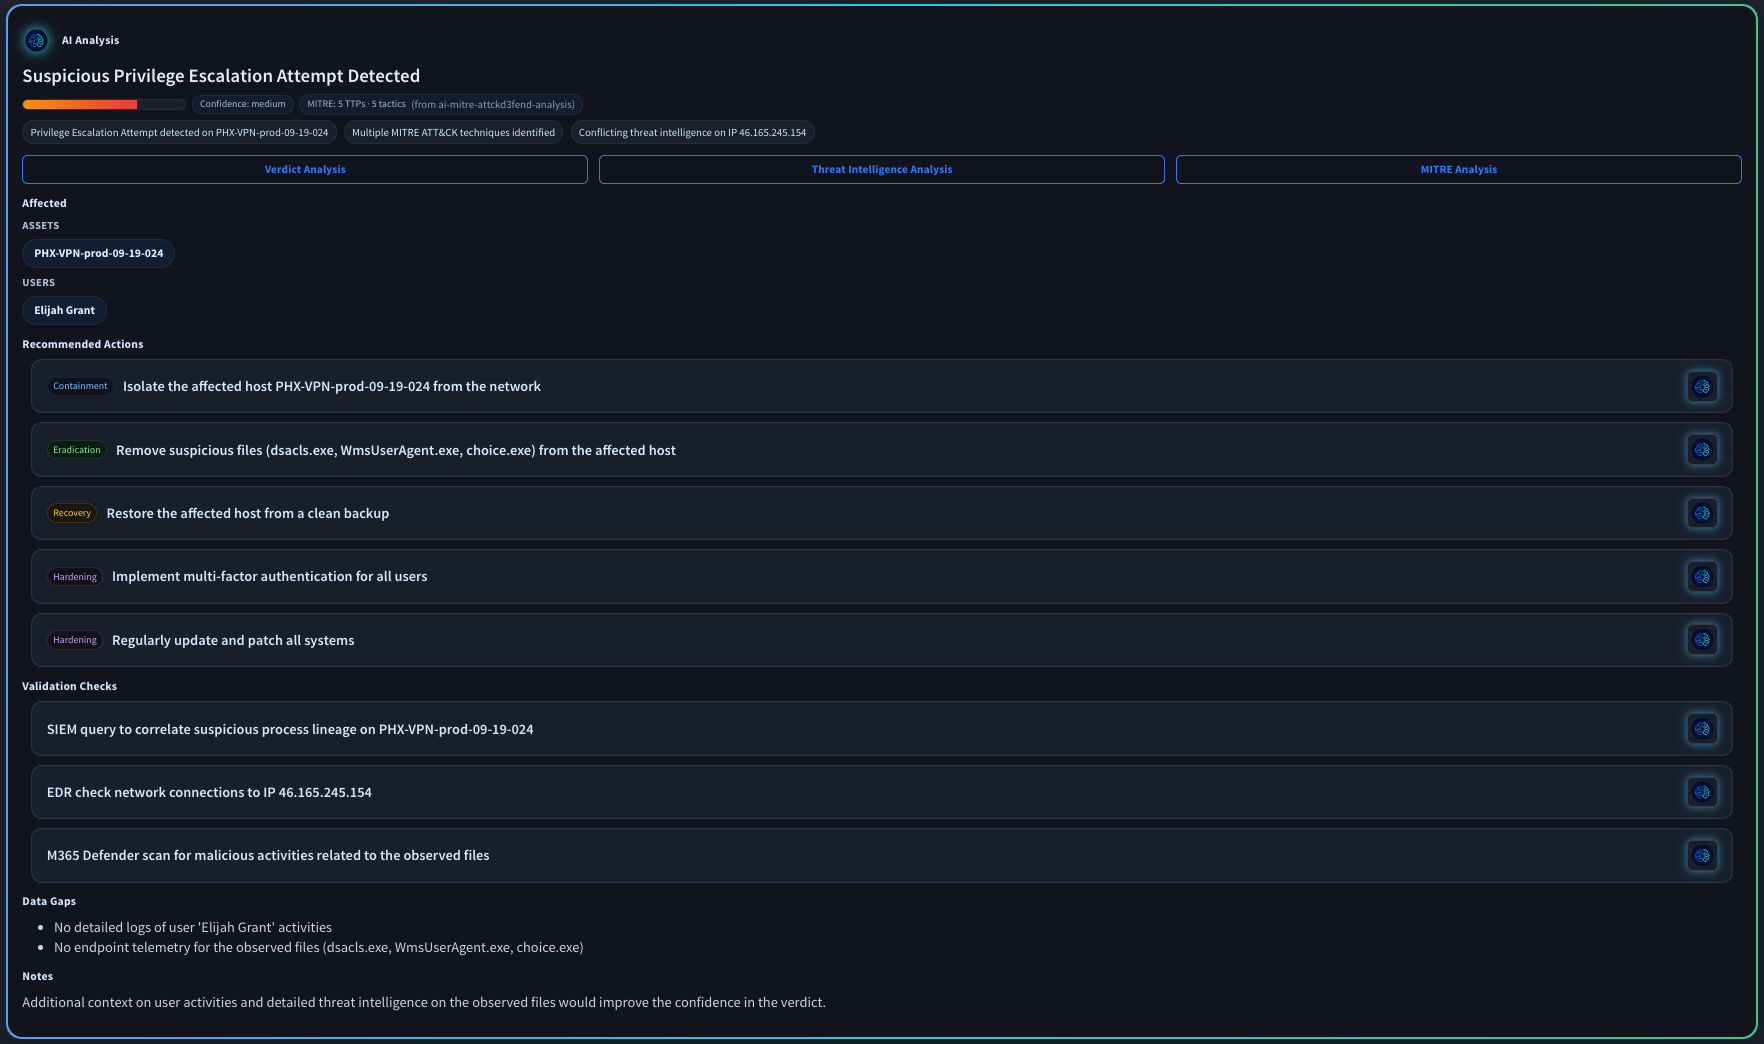Image resolution: width=1764 pixels, height=1044 pixels.
Task: Open AI icon beside the M365 Defender scan check
Action: click(1702, 856)
